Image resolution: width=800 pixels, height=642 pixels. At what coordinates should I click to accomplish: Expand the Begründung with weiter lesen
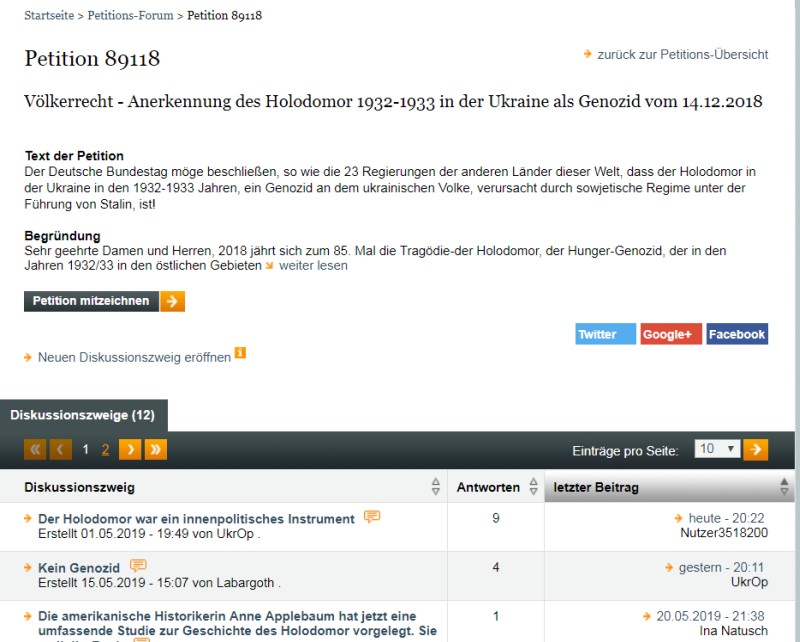click(312, 266)
